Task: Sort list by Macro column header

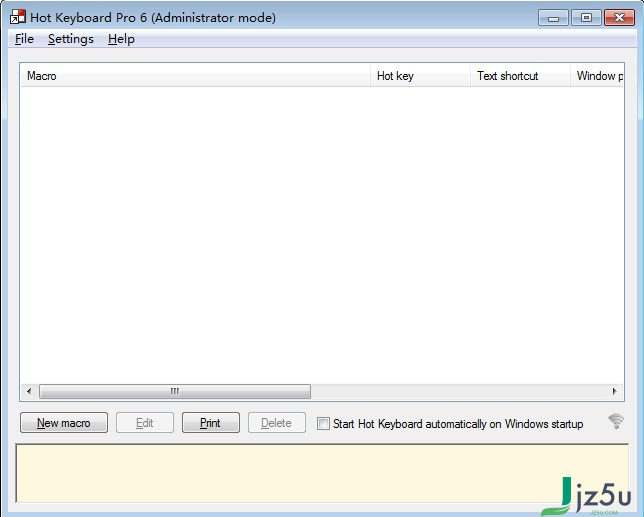Action: pos(196,76)
